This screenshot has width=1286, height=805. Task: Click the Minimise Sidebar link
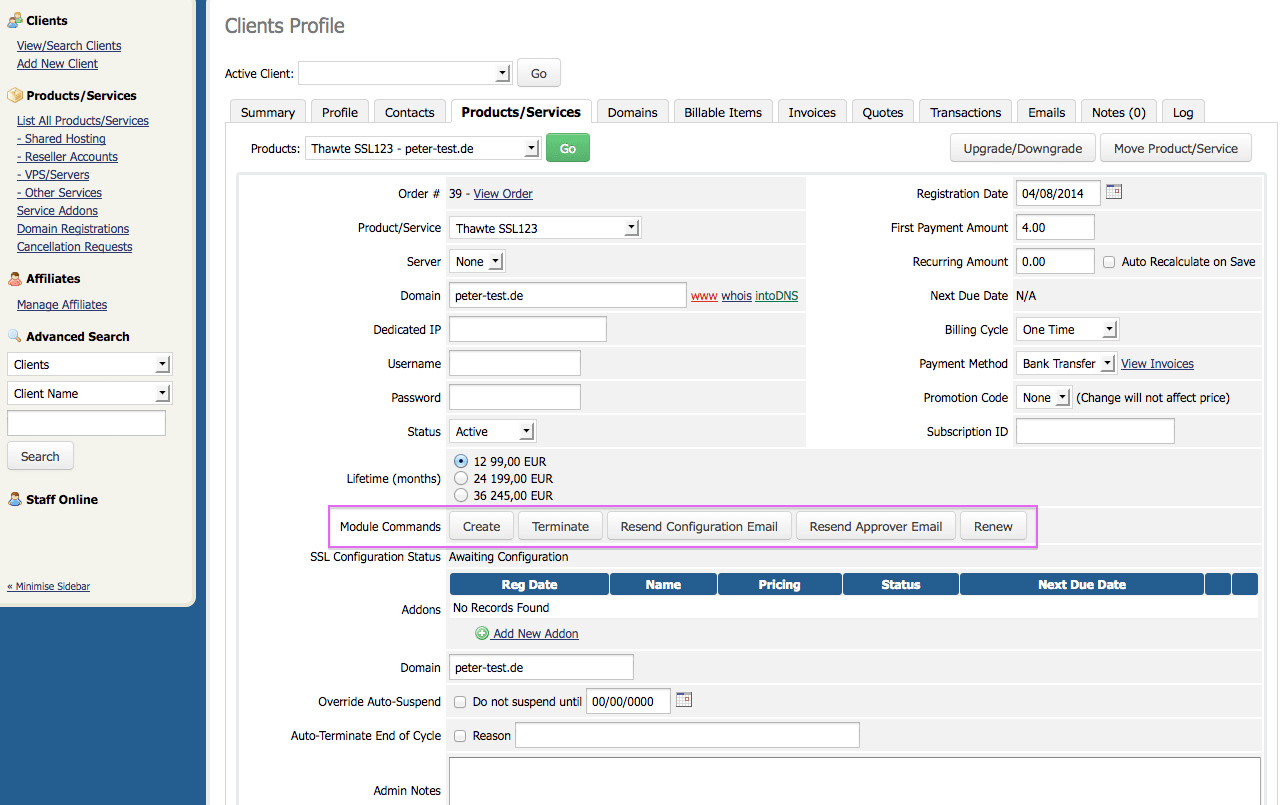click(48, 587)
